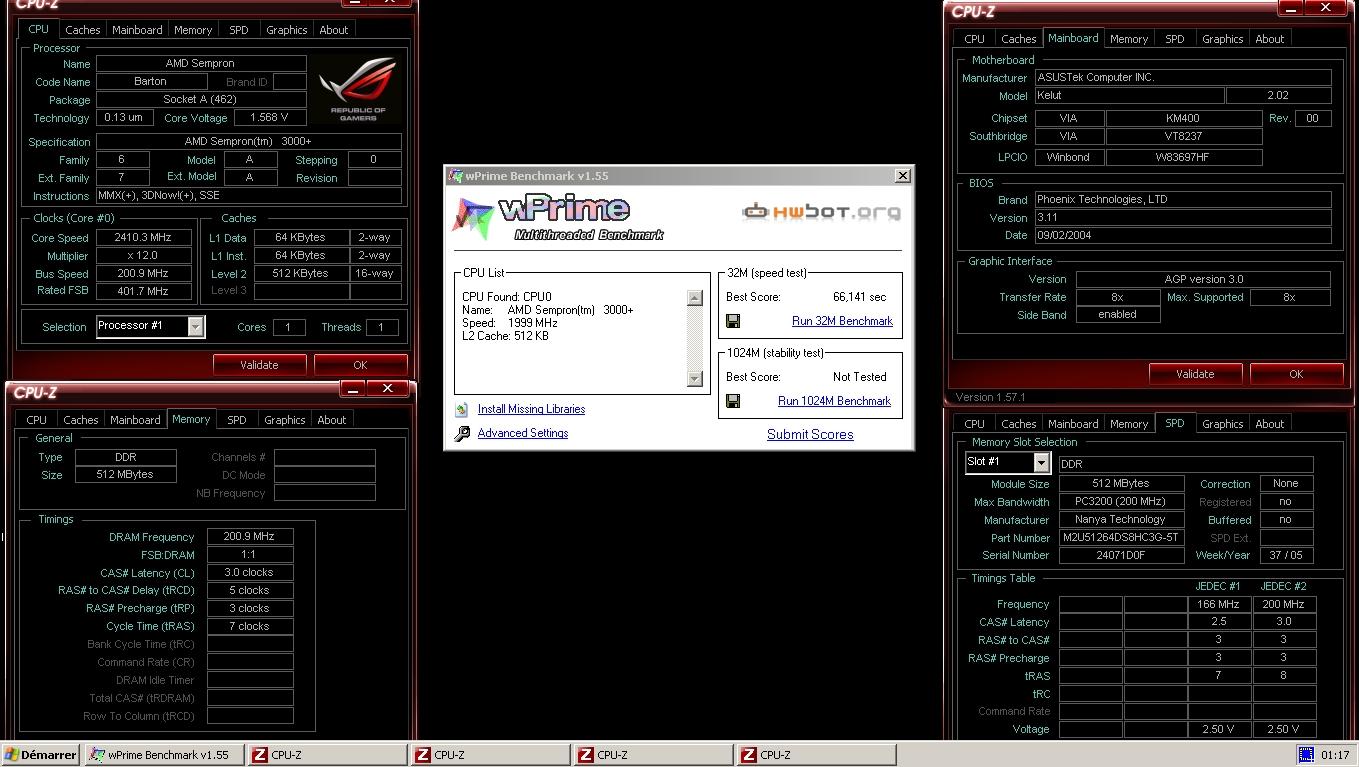Click the system tray icon beside the clock
Viewport: 1359px width, 767px height.
coord(1306,755)
